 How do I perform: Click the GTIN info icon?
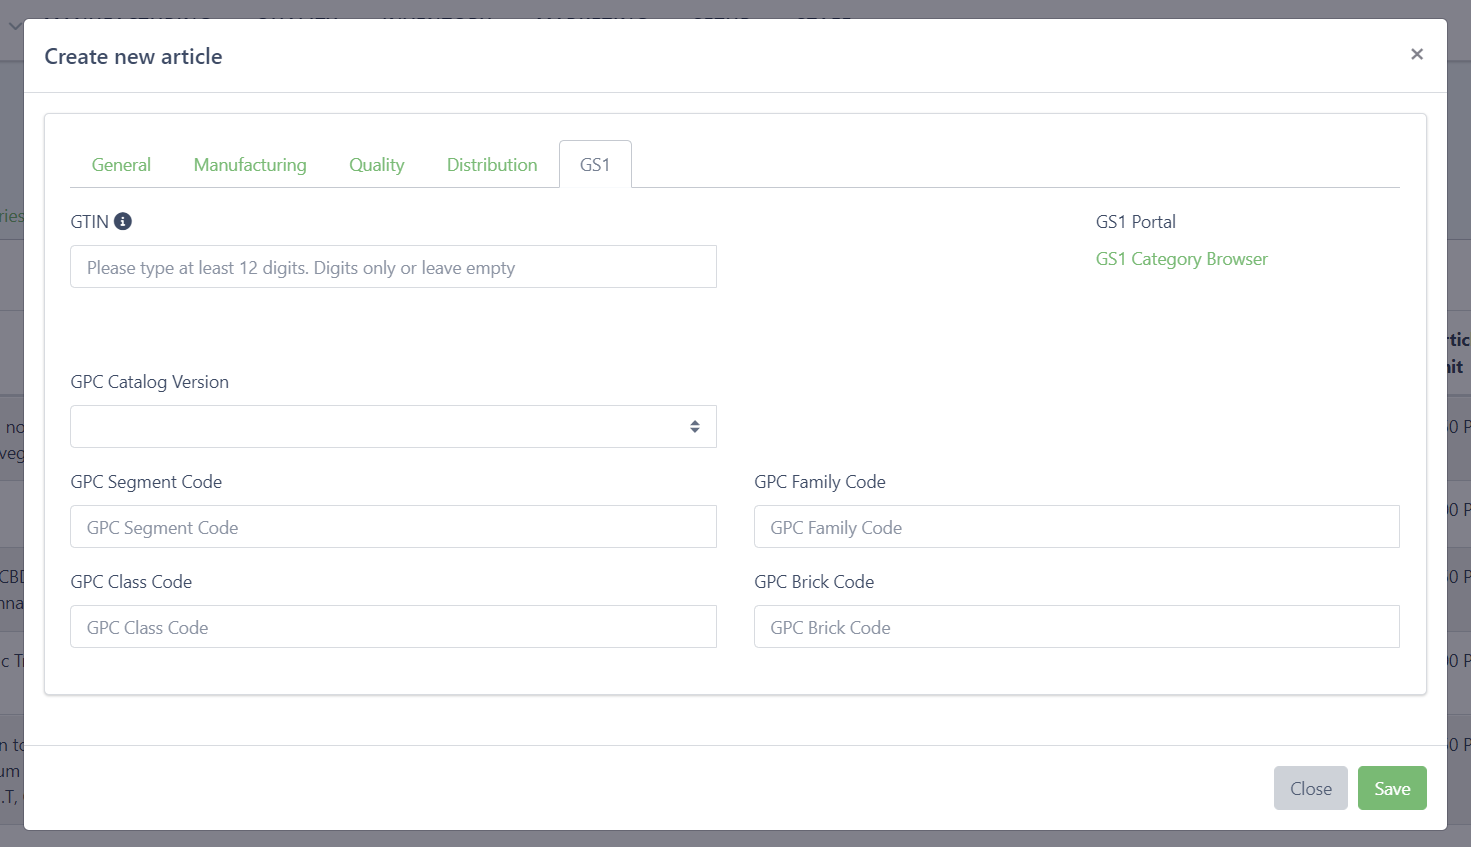[123, 221]
